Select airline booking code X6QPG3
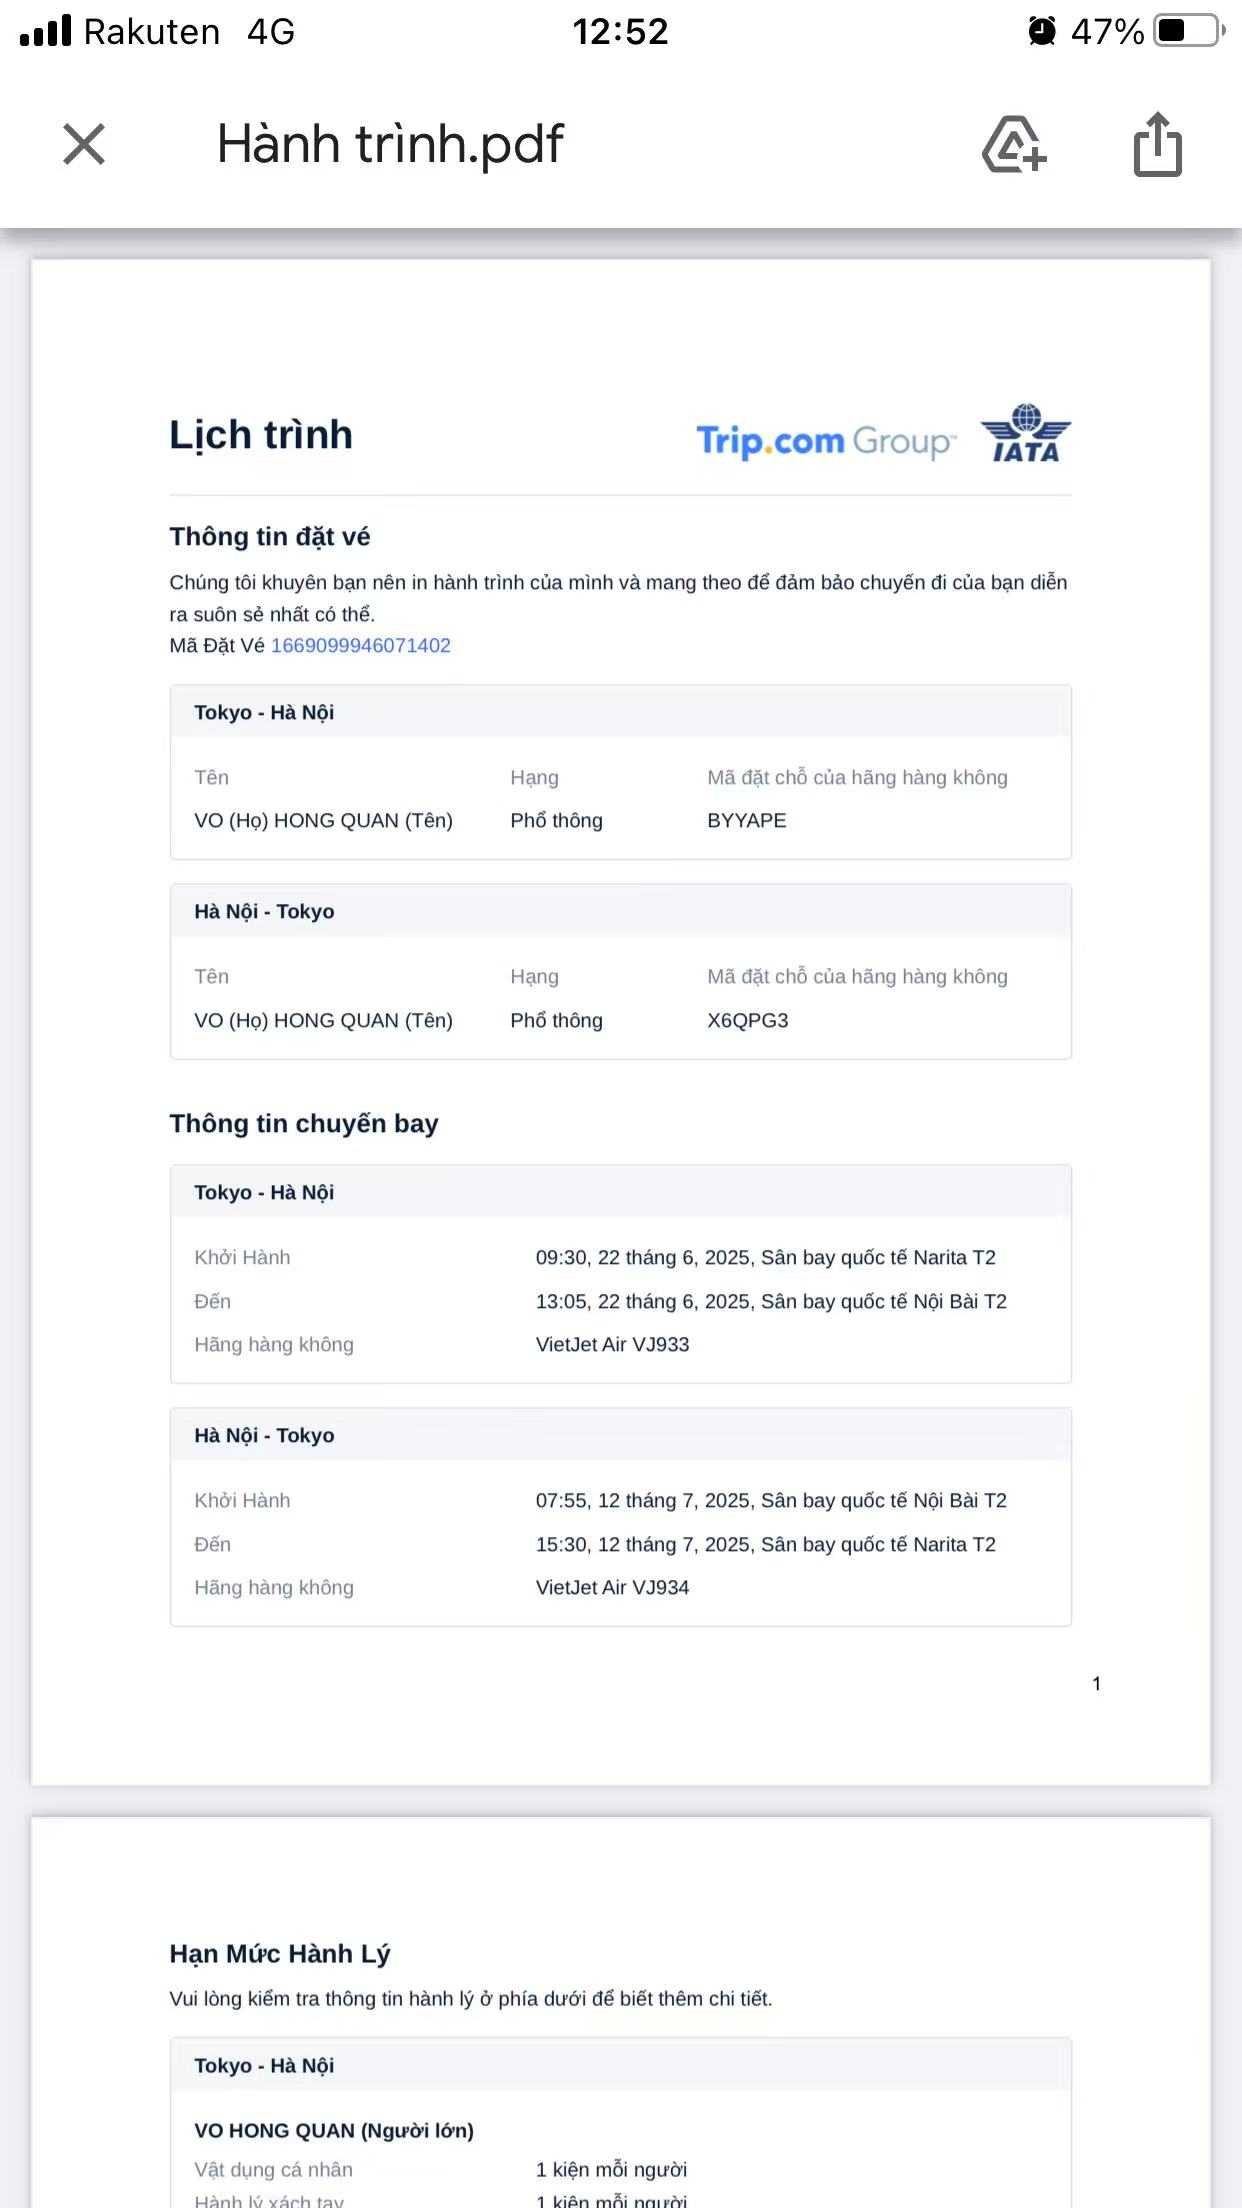The height and width of the screenshot is (2208, 1242). click(x=747, y=1020)
